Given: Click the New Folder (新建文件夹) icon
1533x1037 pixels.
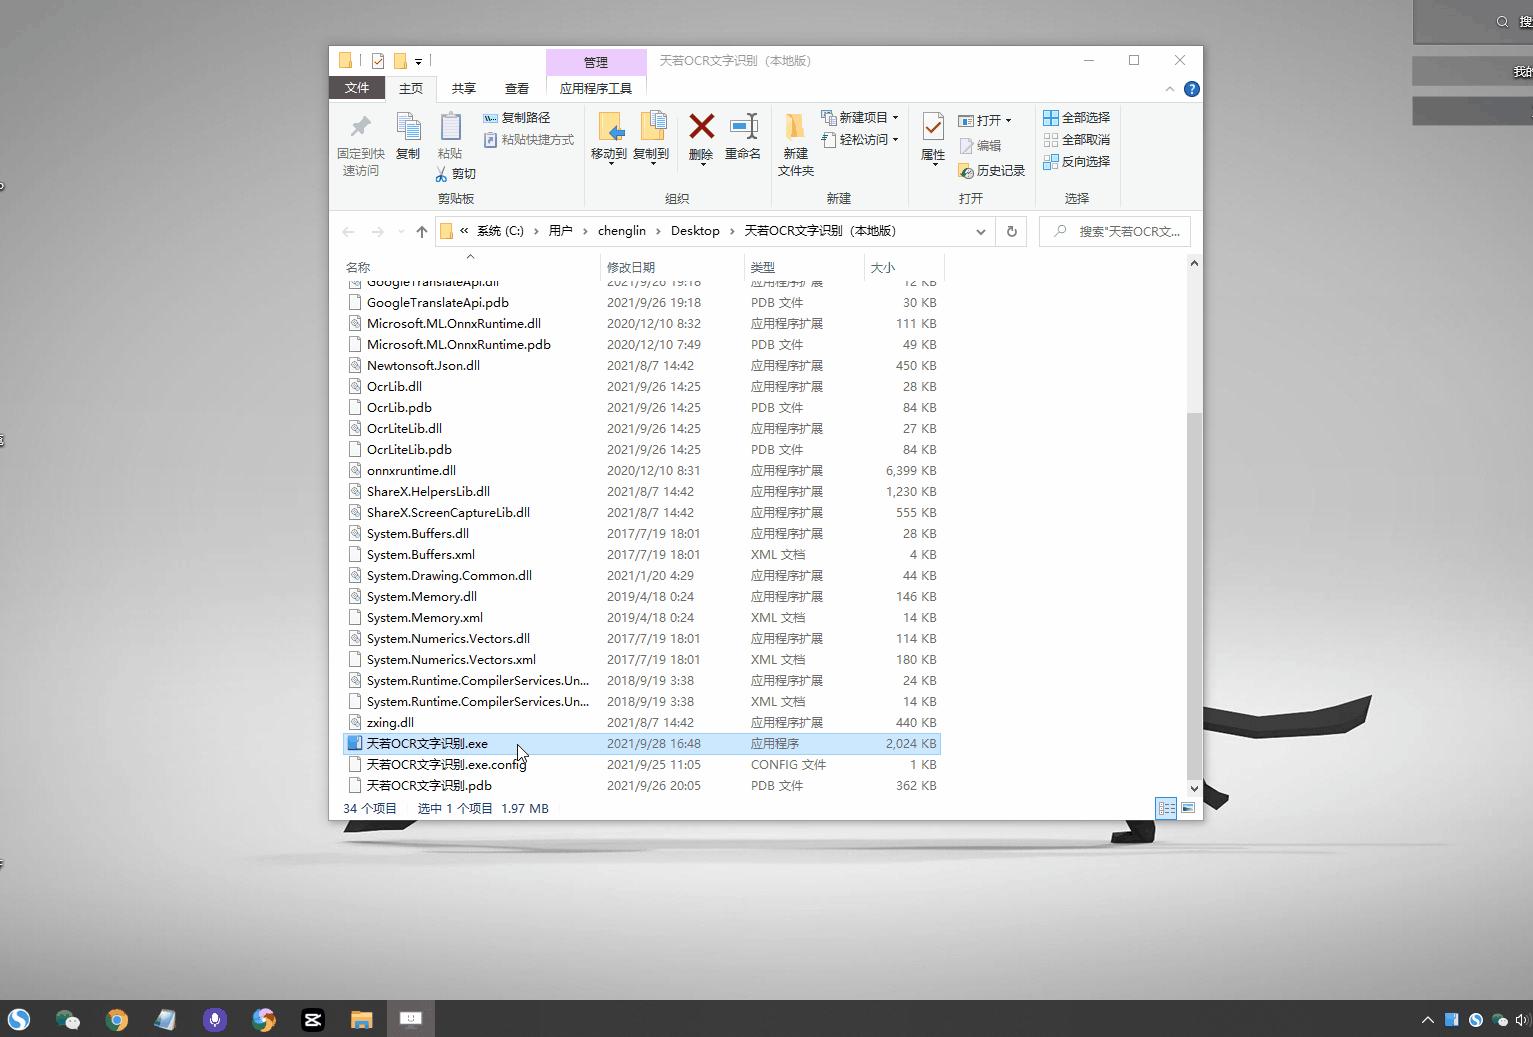Looking at the screenshot, I should (x=795, y=127).
